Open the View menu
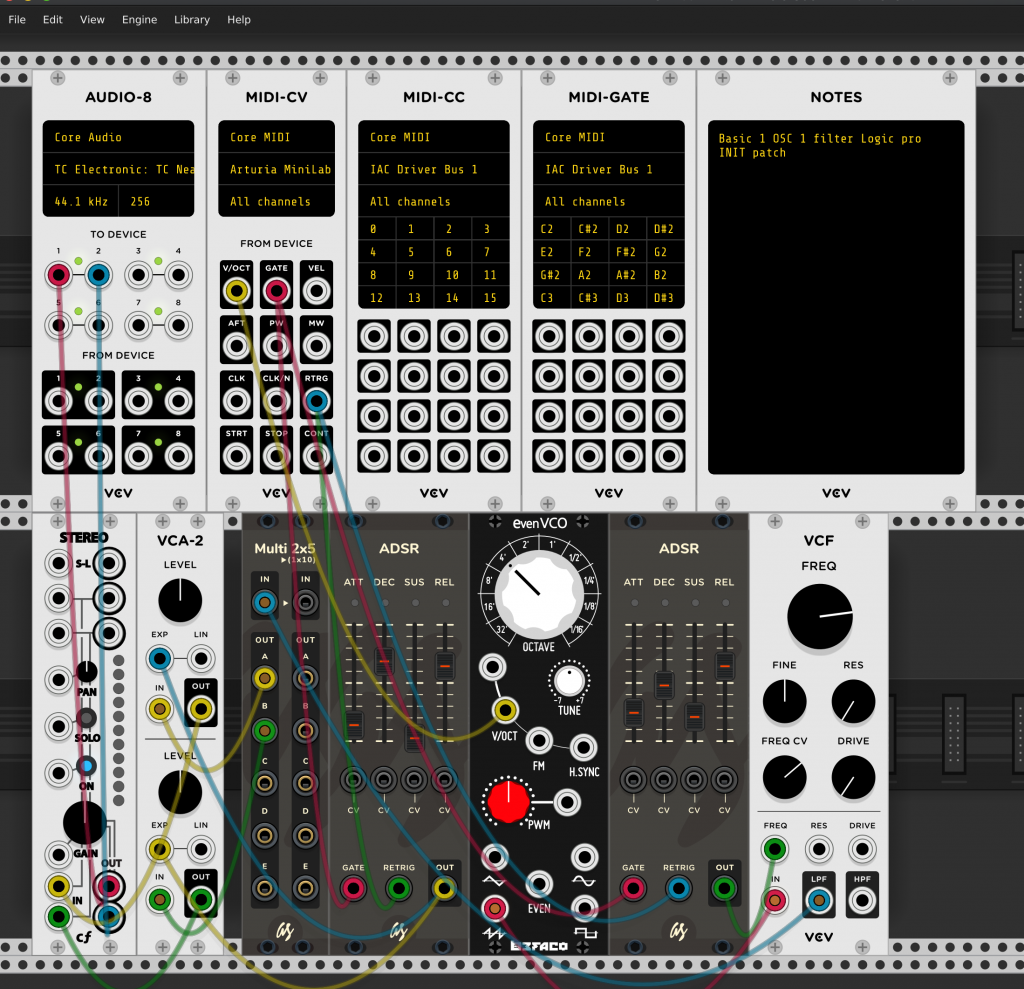This screenshot has height=989, width=1024. tap(92, 20)
